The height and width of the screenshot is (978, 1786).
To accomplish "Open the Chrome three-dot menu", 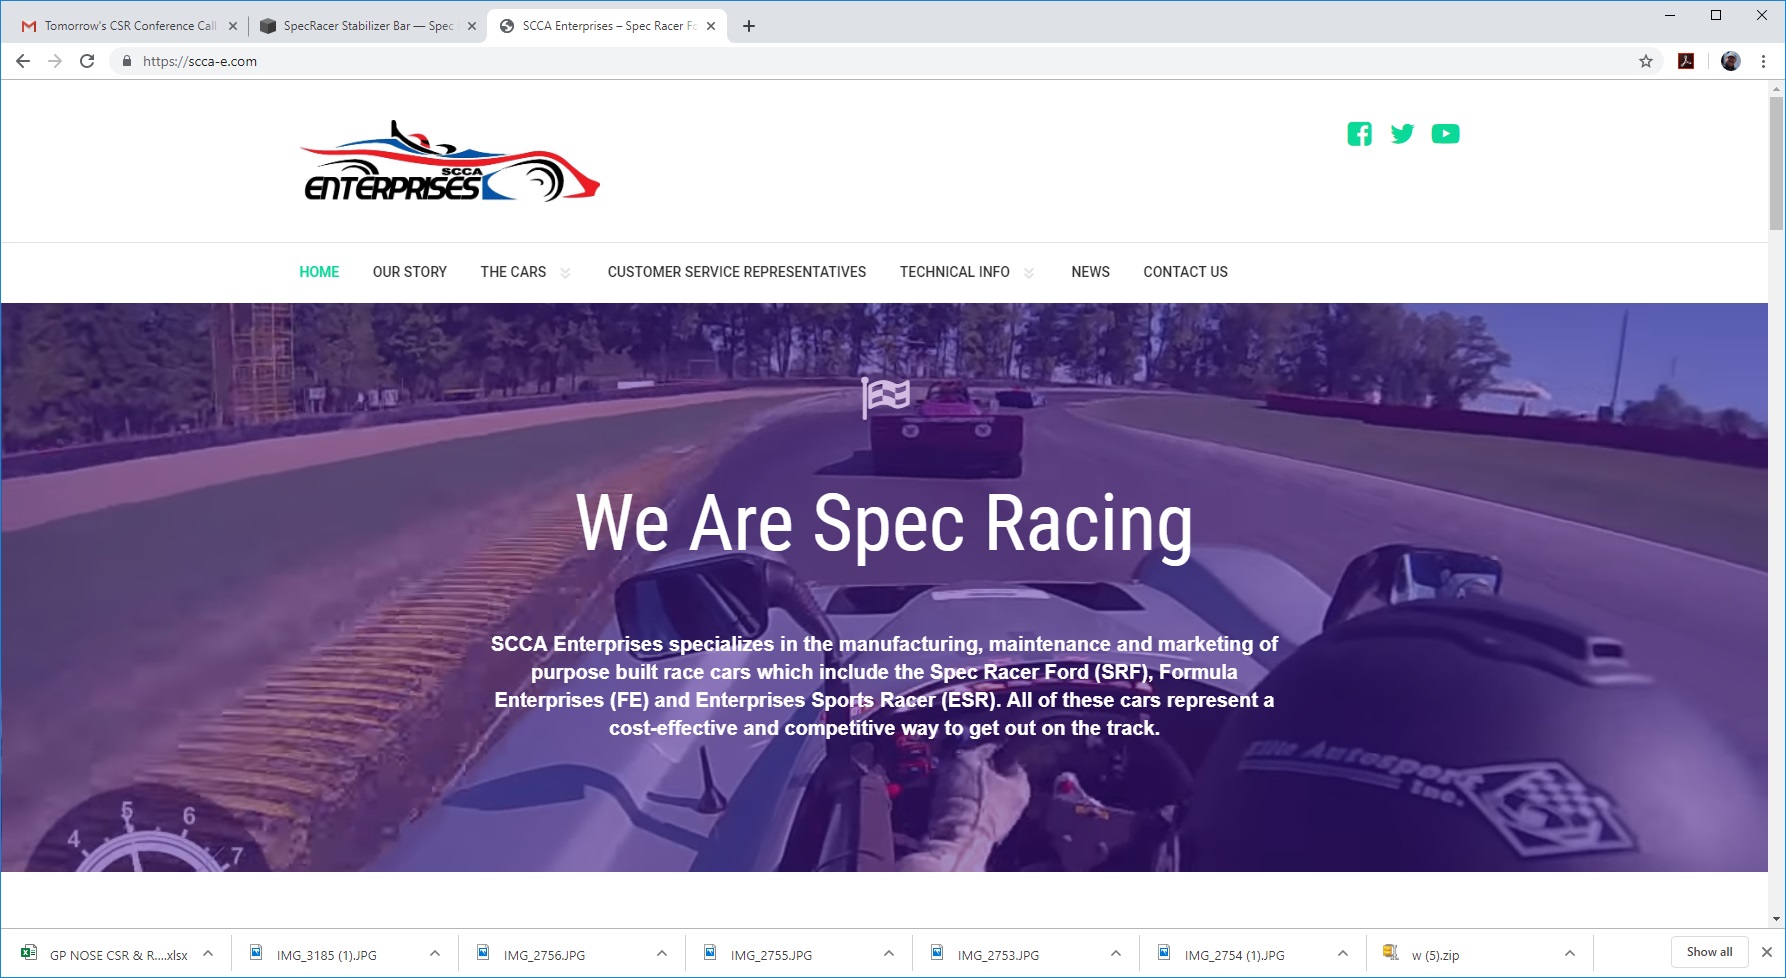I will pos(1763,61).
